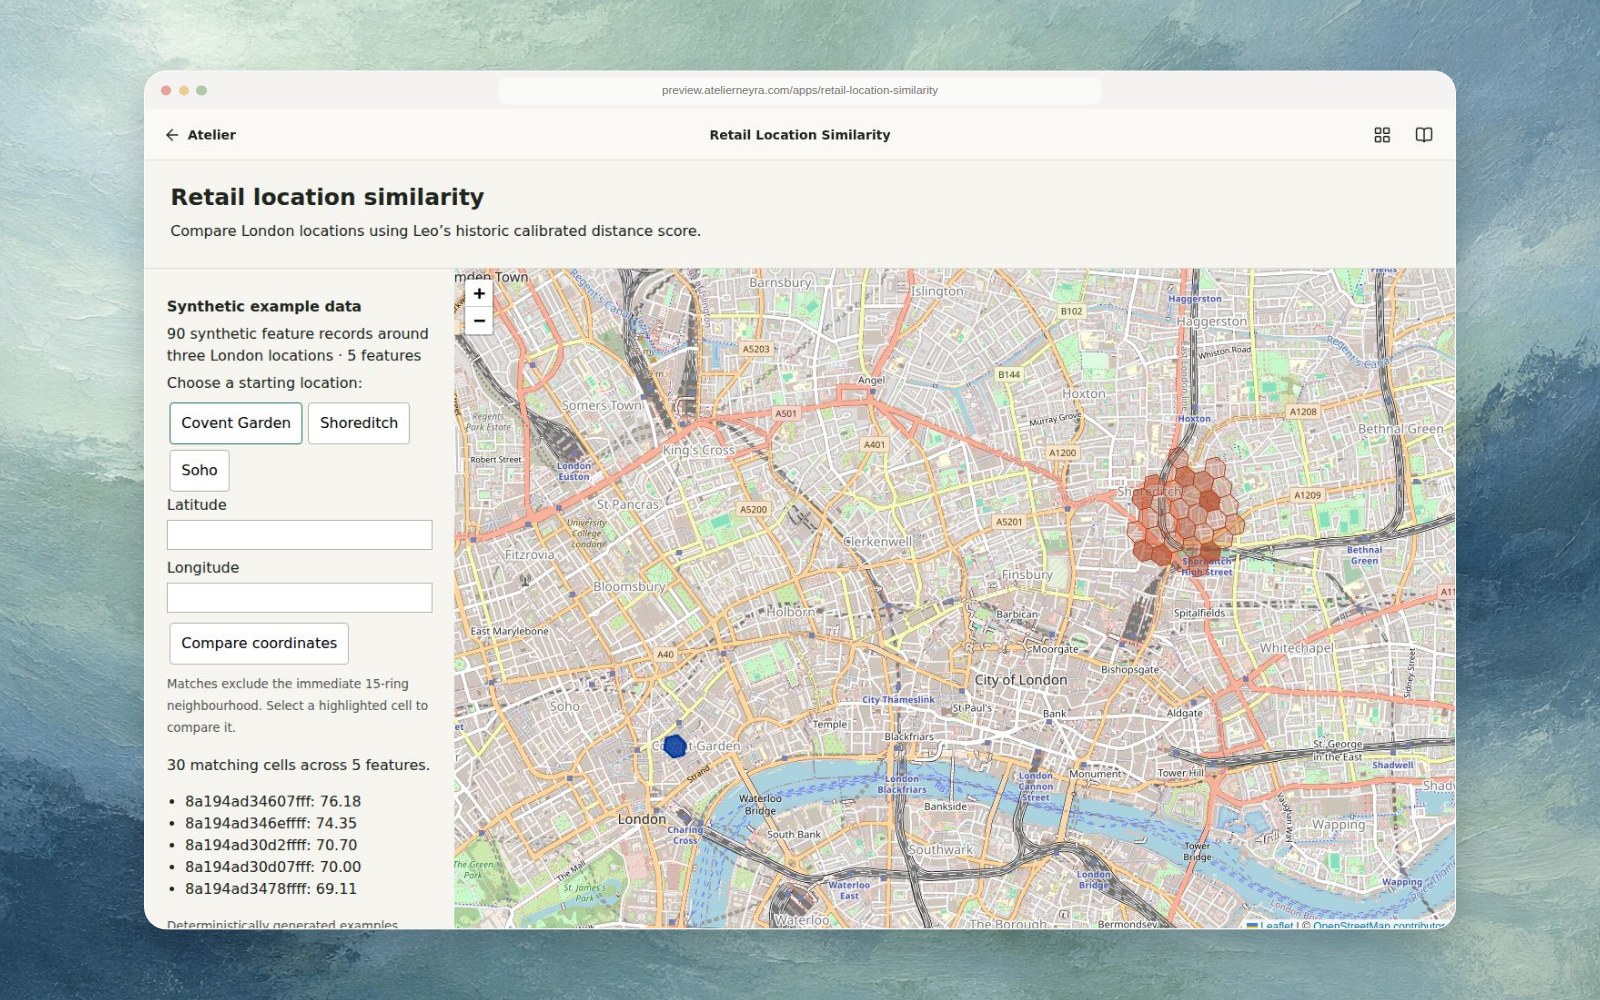The height and width of the screenshot is (1000, 1600).
Task: Select match 8a194ad346effff: 74.35
Action: 271,823
